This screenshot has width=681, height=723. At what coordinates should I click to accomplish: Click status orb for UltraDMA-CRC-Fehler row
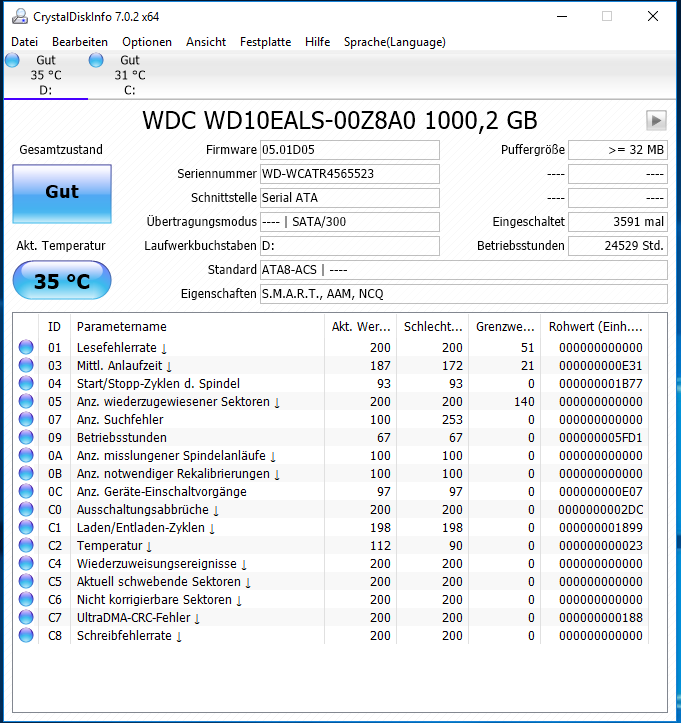26,617
